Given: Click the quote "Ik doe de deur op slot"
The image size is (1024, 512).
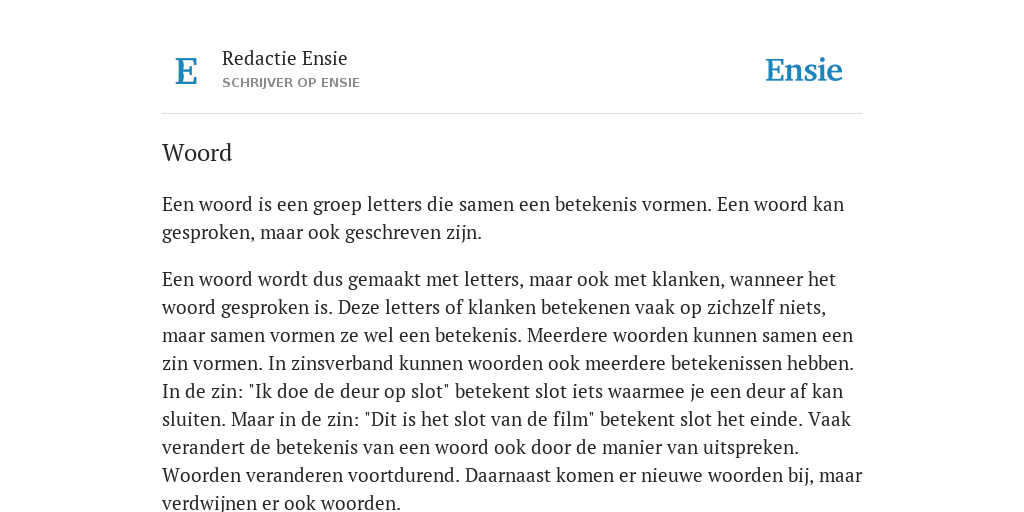Looking at the screenshot, I should (349, 392).
